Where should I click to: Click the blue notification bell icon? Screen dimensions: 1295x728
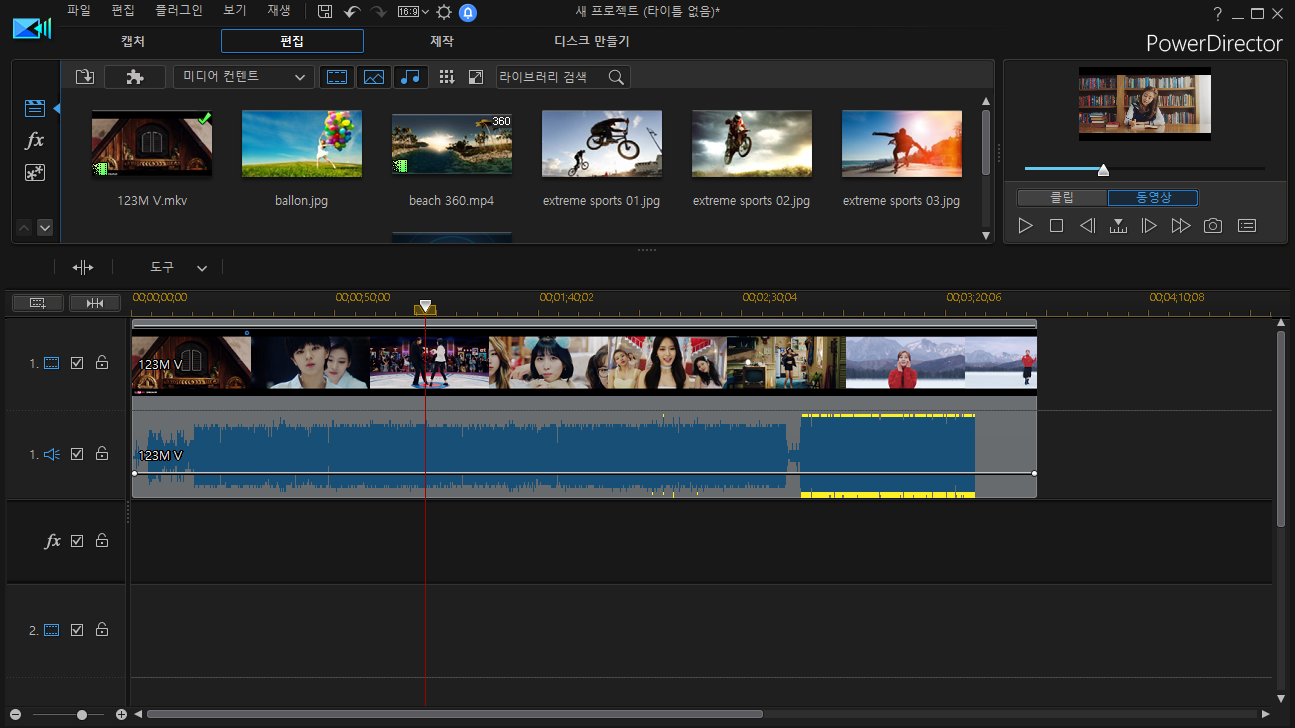[468, 13]
